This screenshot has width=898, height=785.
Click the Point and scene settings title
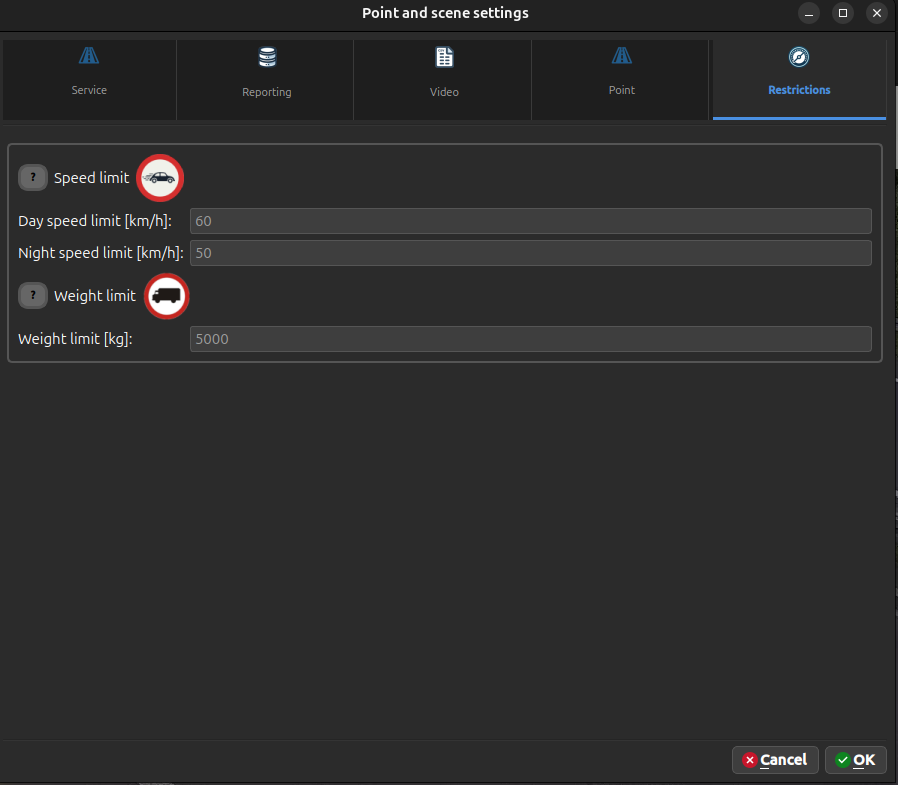[445, 13]
